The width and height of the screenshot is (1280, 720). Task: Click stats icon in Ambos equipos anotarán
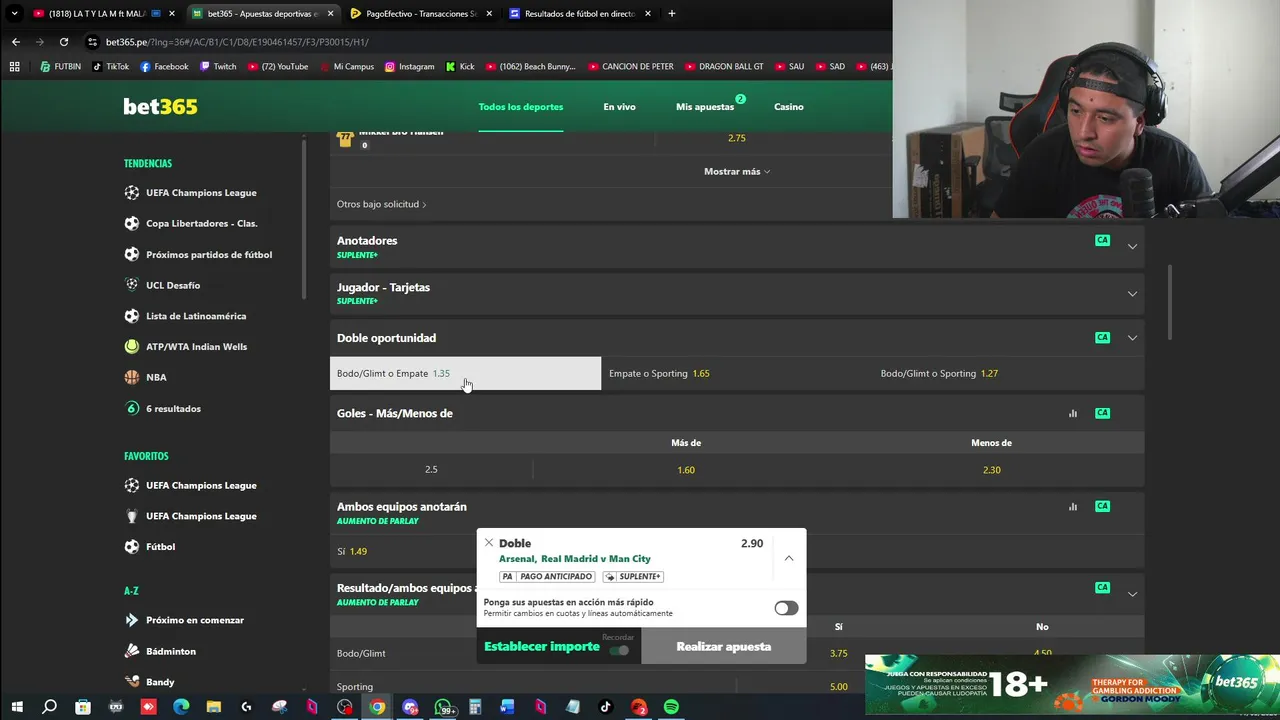pyautogui.click(x=1073, y=507)
